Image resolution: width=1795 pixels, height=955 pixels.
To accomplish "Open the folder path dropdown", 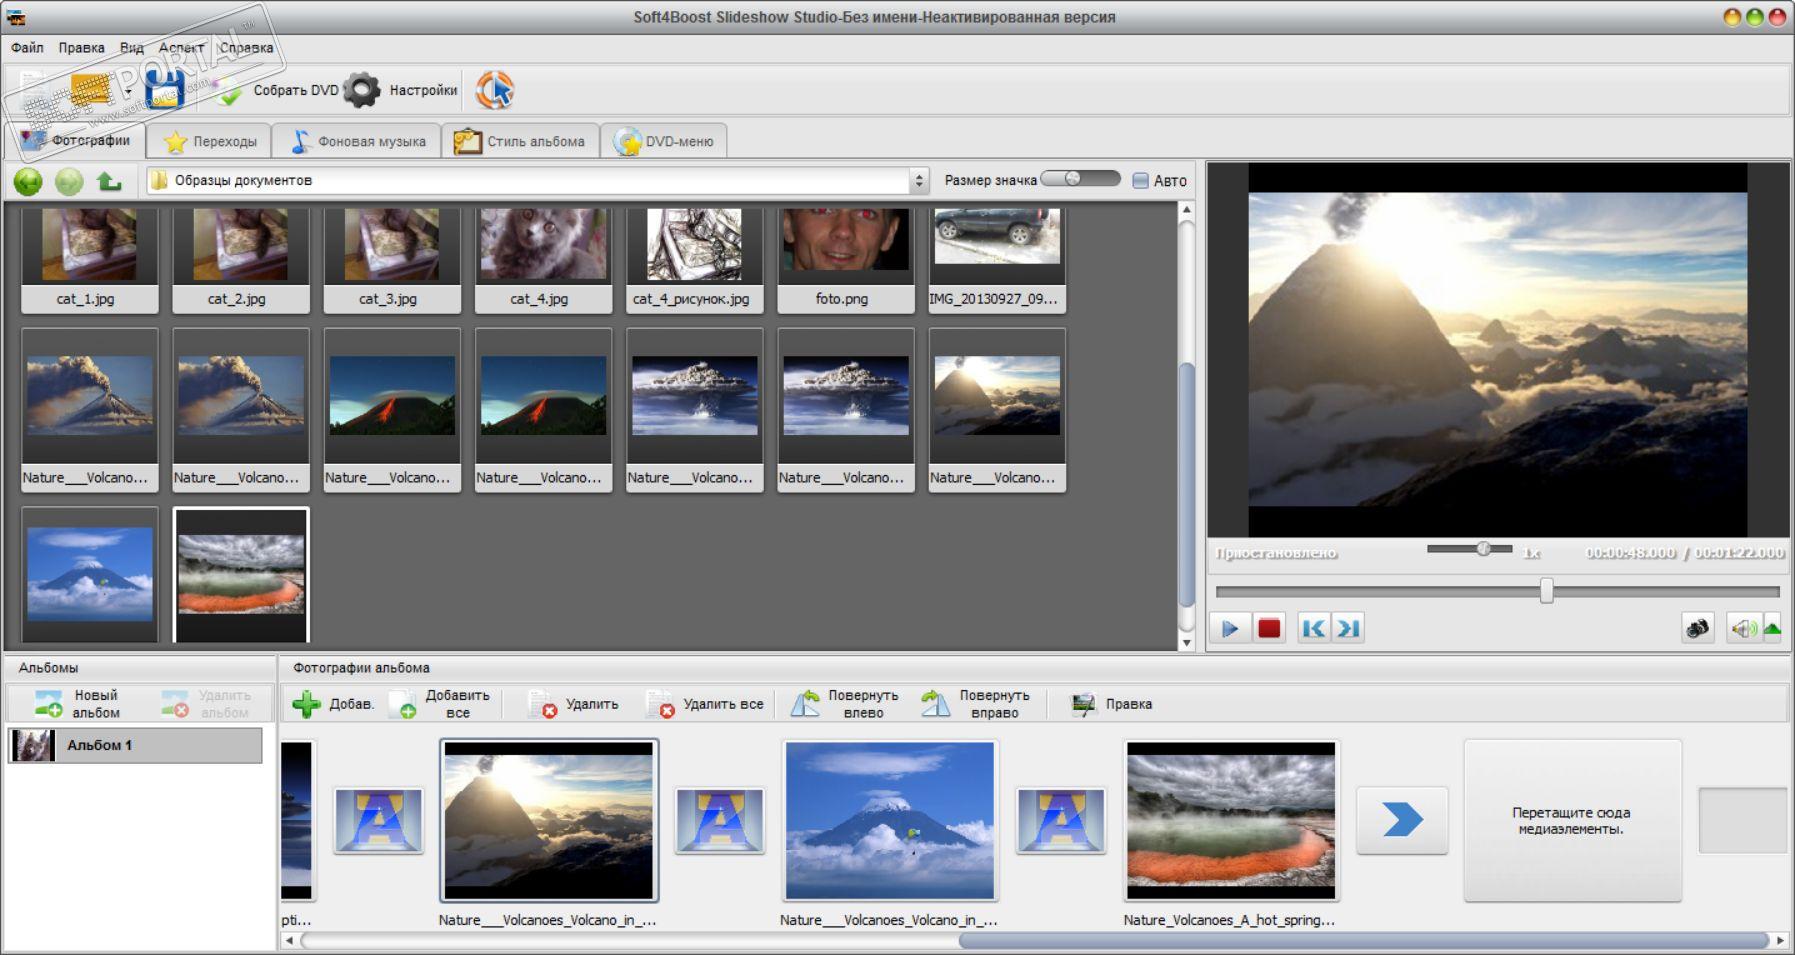I will point(918,181).
